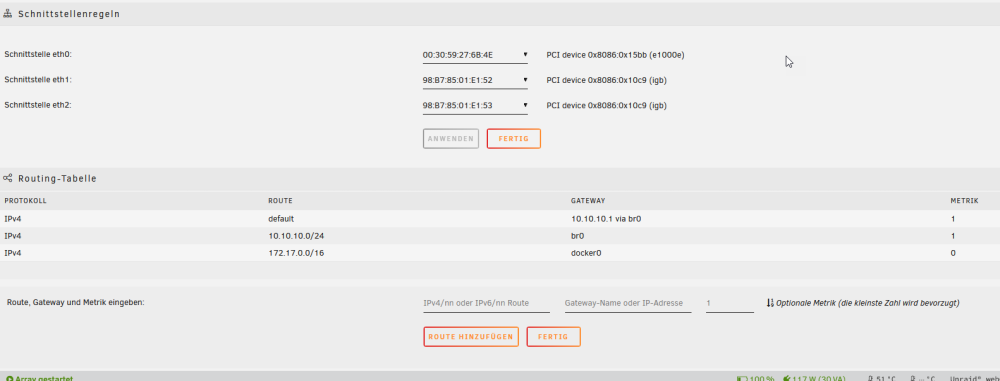This screenshot has height=381, width=1000.
Task: Click the metric value of the default route
Action: pyautogui.click(x=953, y=219)
